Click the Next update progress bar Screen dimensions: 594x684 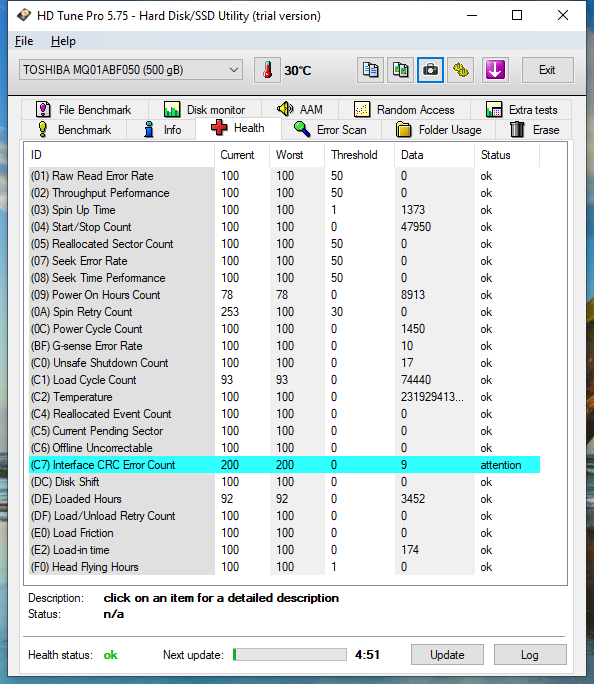tap(290, 654)
